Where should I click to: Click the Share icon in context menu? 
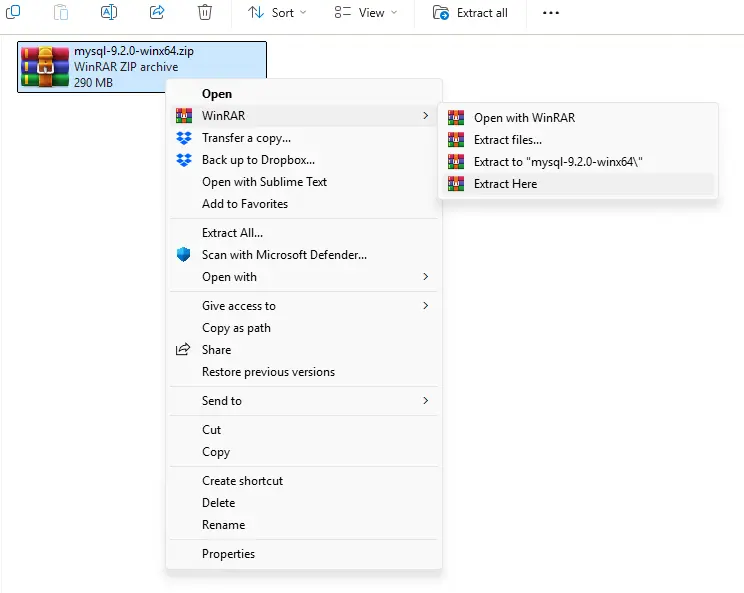183,350
